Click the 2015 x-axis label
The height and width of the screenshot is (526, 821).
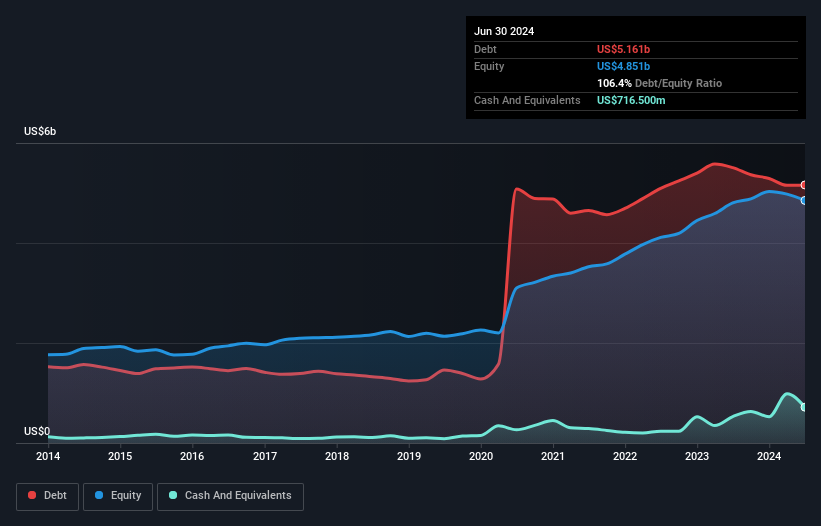coord(120,456)
